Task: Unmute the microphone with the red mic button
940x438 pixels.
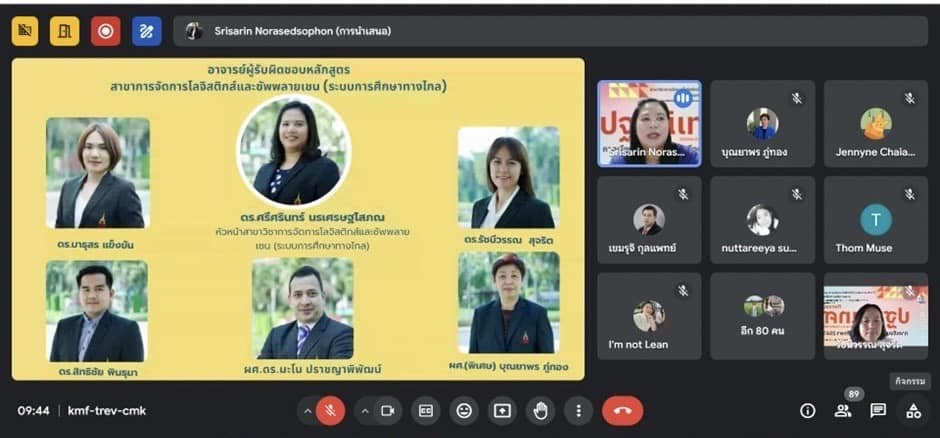Action: [x=330, y=410]
